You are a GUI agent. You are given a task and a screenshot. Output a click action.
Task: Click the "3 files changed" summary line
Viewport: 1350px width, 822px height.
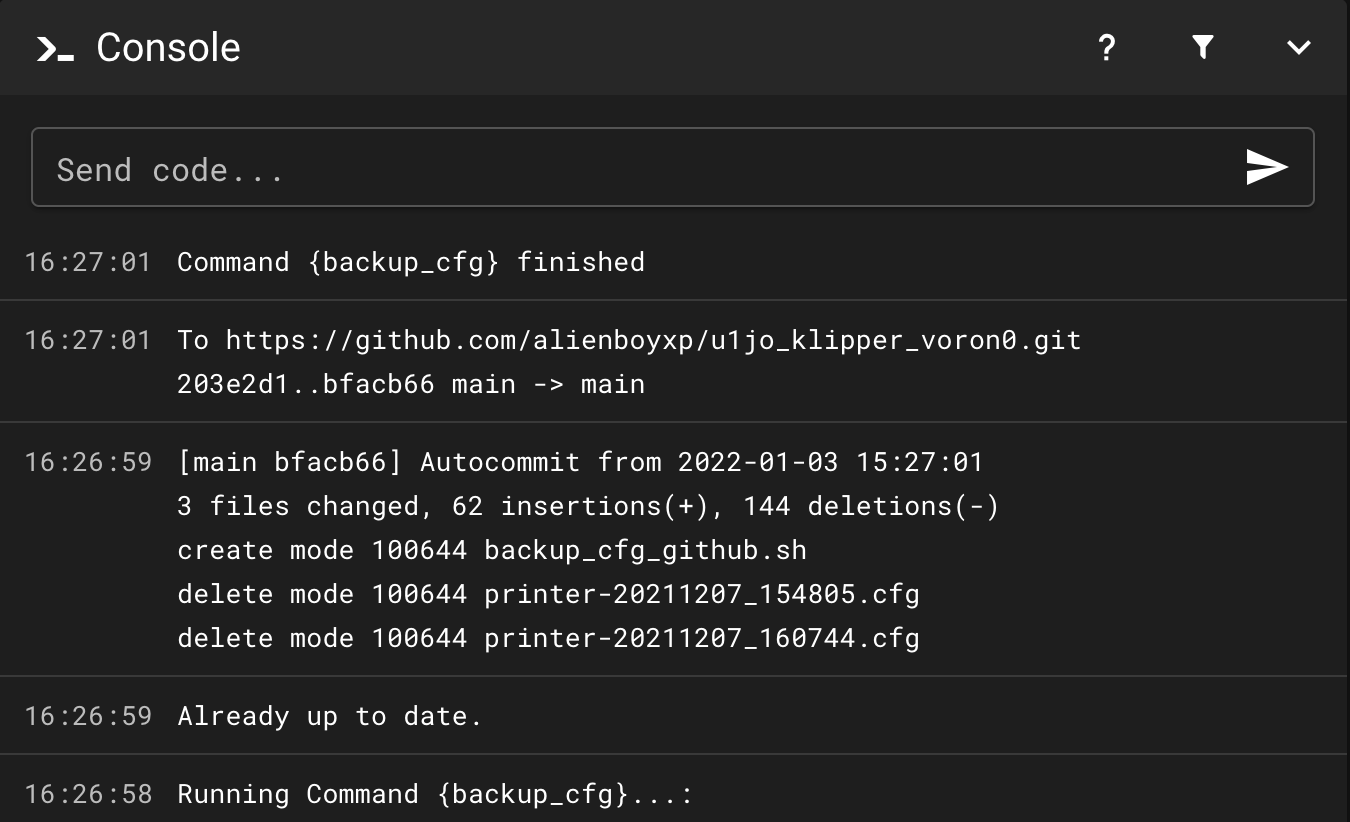[x=588, y=506]
